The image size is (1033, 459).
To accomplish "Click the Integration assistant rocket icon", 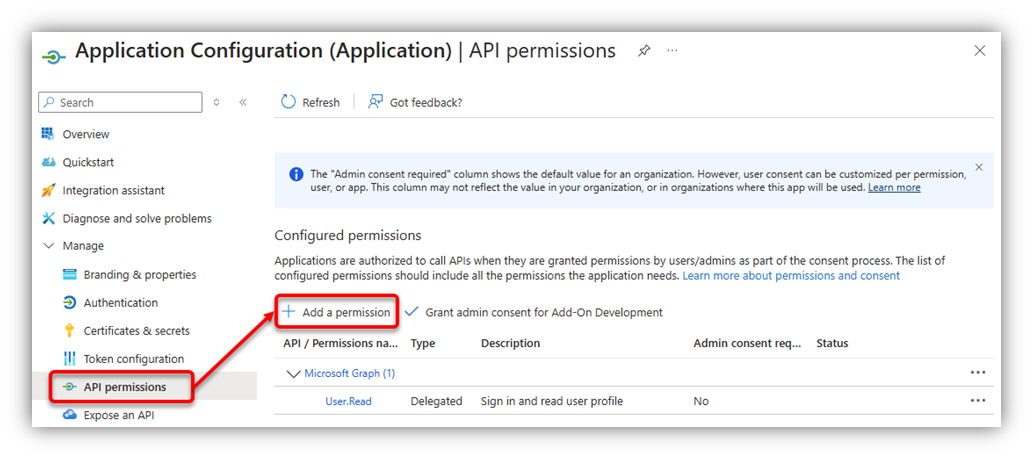I will 48,190.
